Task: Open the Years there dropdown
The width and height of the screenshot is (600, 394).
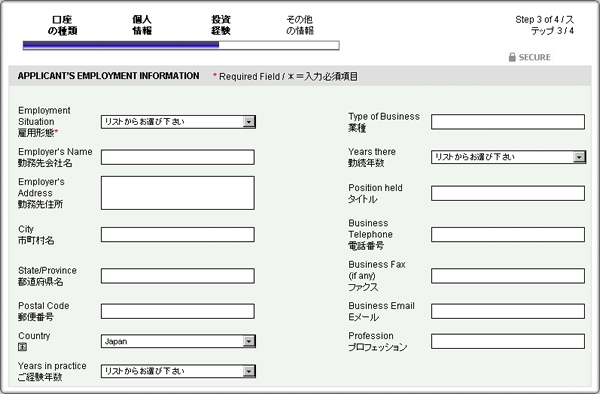Action: click(508, 157)
